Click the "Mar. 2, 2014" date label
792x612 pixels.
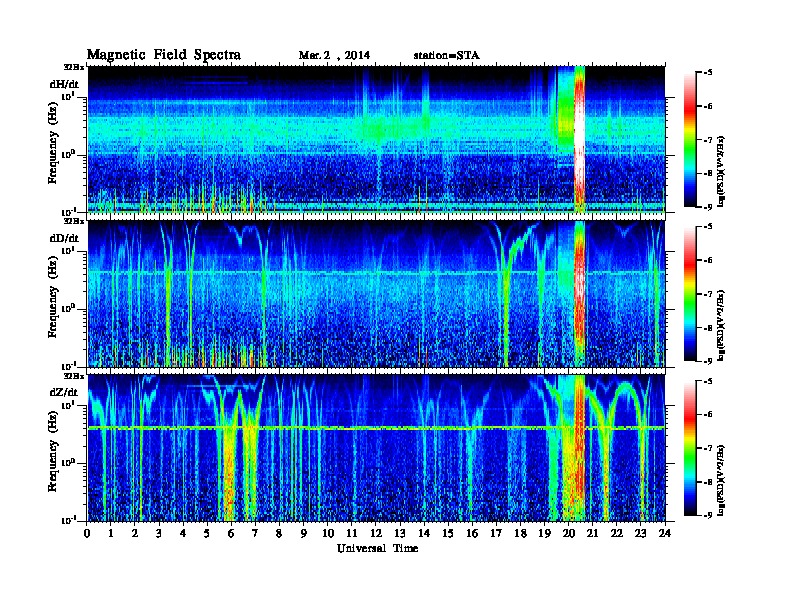click(x=334, y=56)
